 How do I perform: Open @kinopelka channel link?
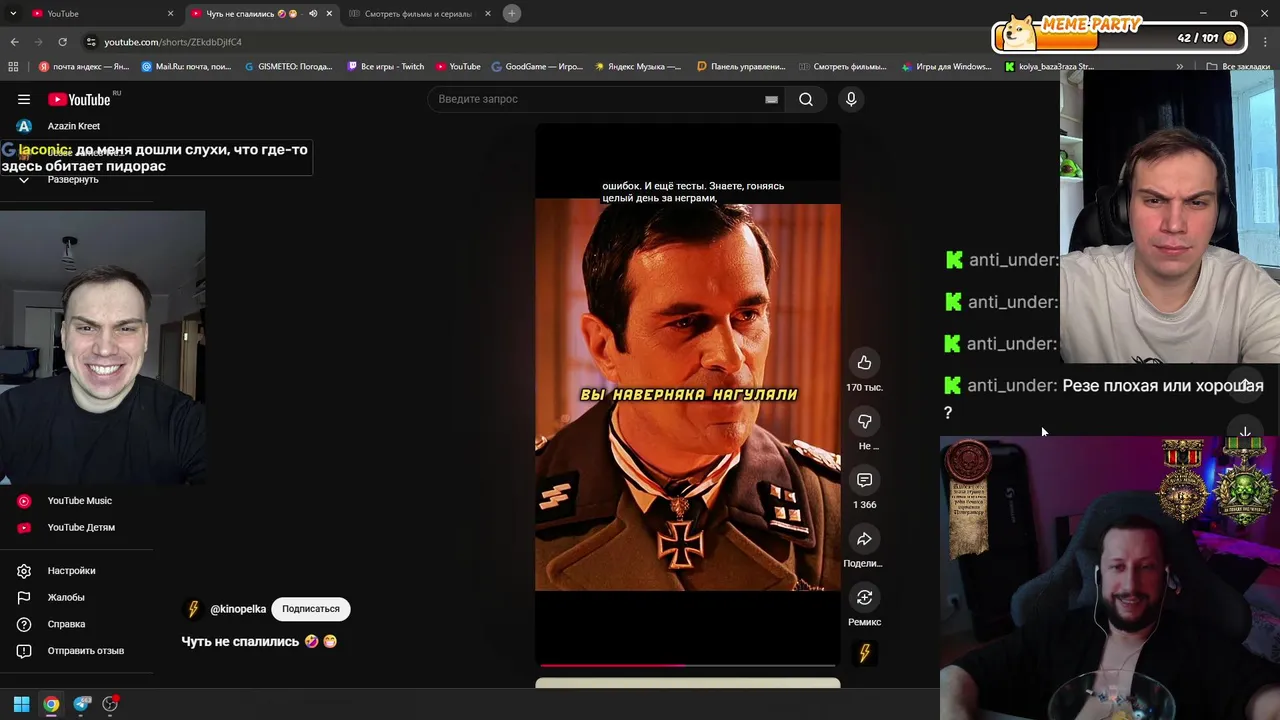click(x=238, y=609)
